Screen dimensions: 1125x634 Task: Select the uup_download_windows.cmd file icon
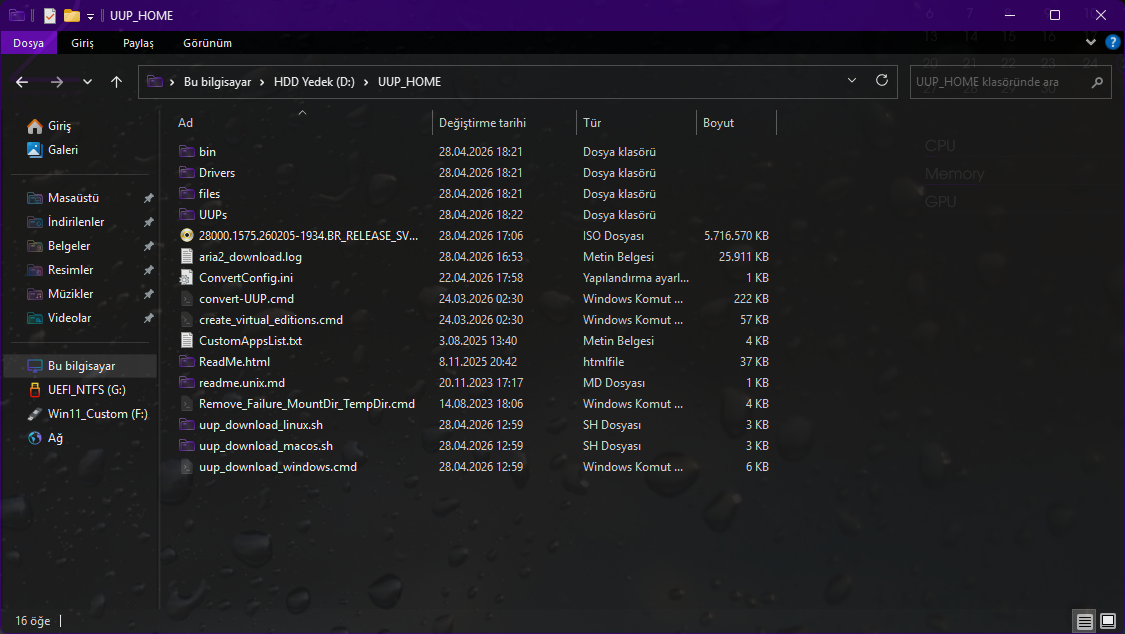pyautogui.click(x=187, y=467)
